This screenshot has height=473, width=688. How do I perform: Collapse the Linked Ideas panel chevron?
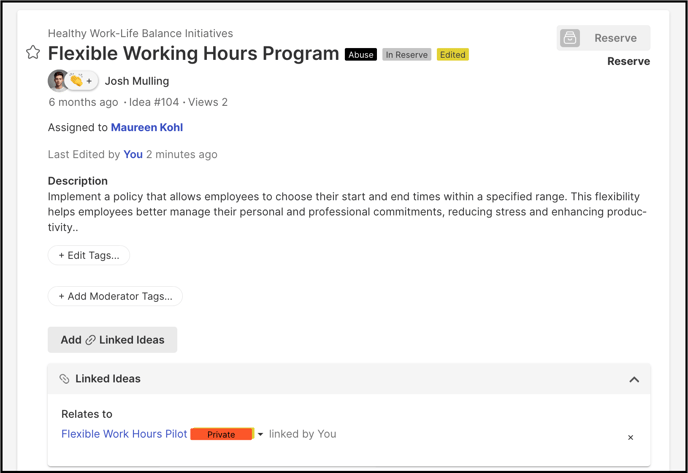634,380
